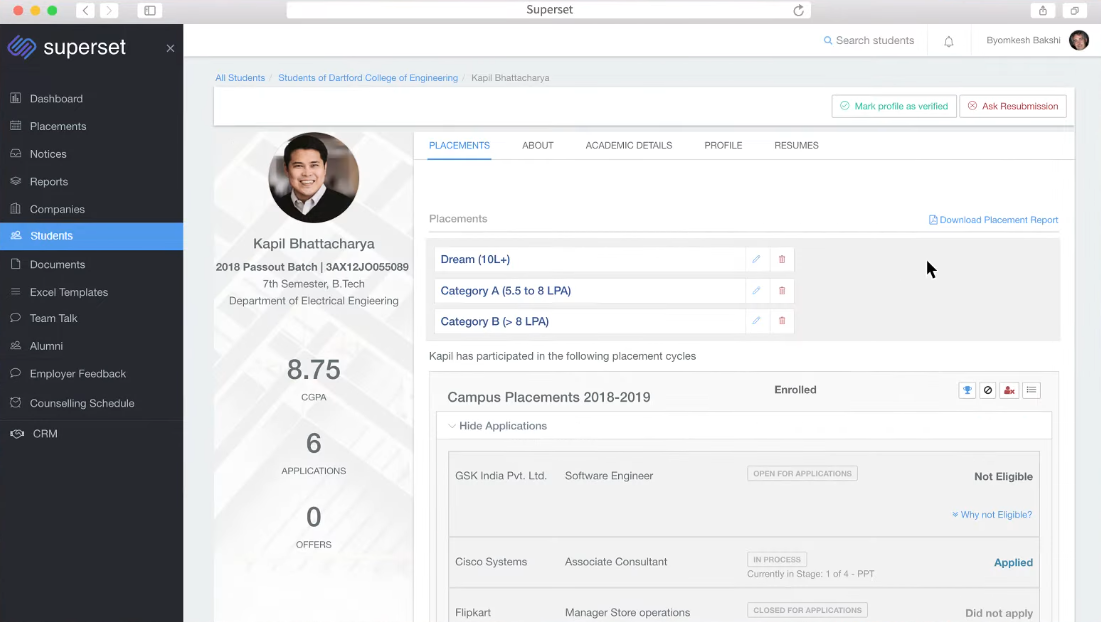
Task: Click the Superset logo icon
Action: pos(22,47)
